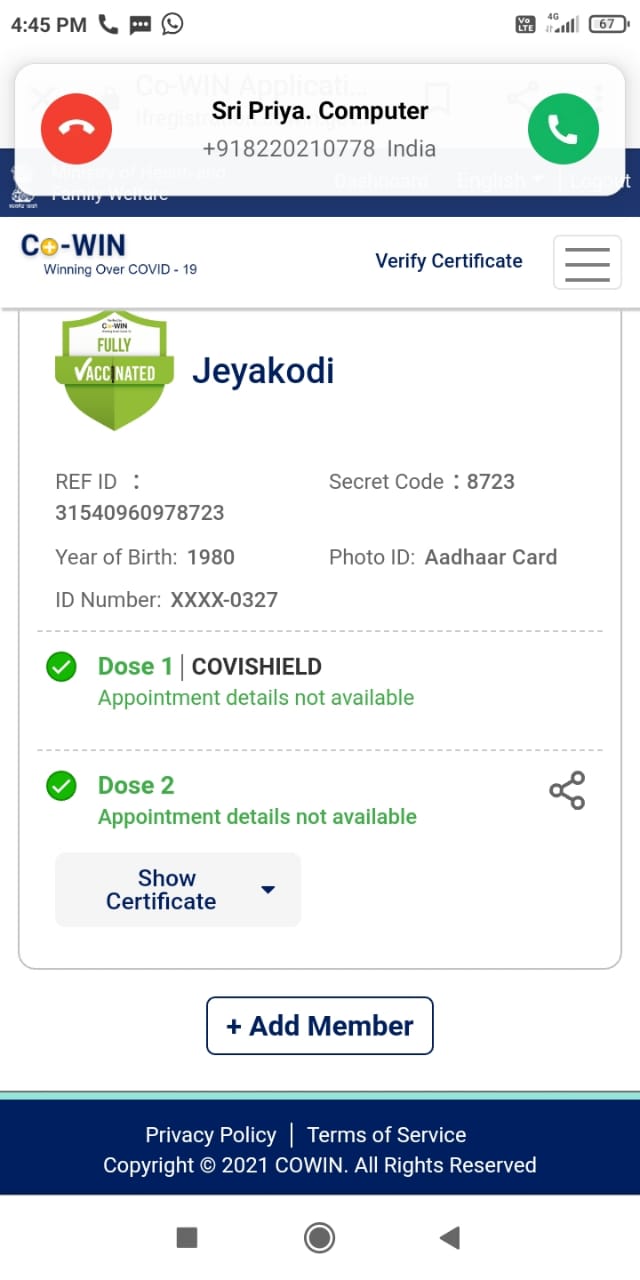Go to Dashboard in the top bar

pyautogui.click(x=381, y=181)
